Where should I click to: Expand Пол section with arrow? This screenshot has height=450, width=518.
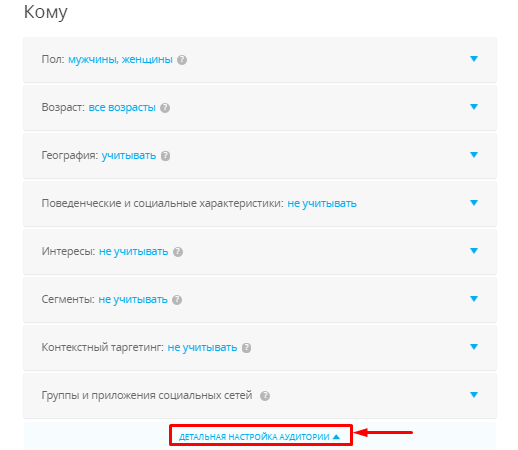(474, 59)
